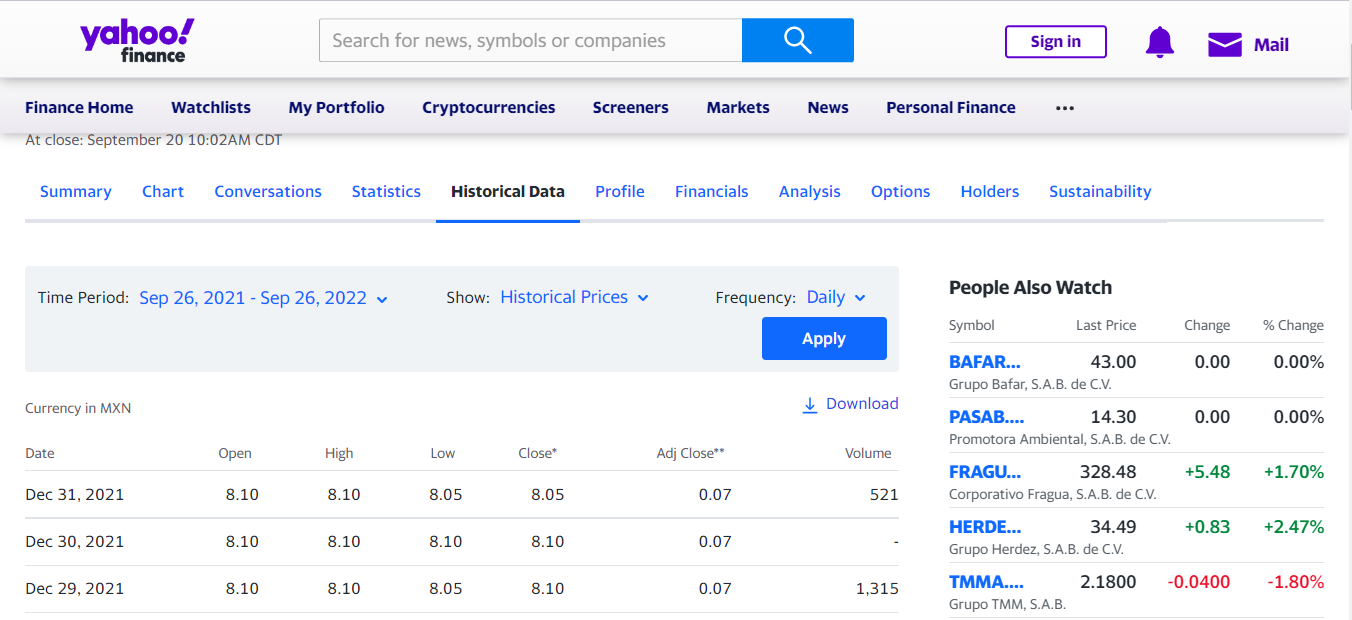Click Grupo Herdez company name

tap(1036, 549)
